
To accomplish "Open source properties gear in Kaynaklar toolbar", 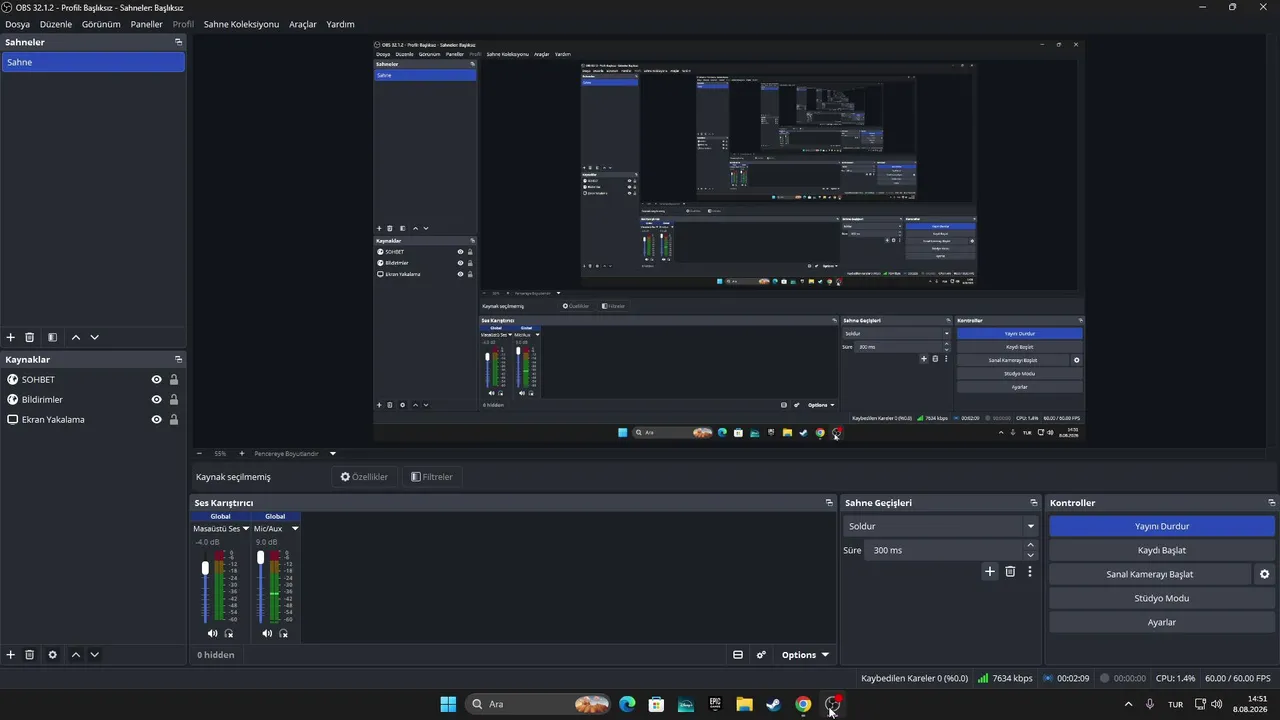I will (53, 655).
